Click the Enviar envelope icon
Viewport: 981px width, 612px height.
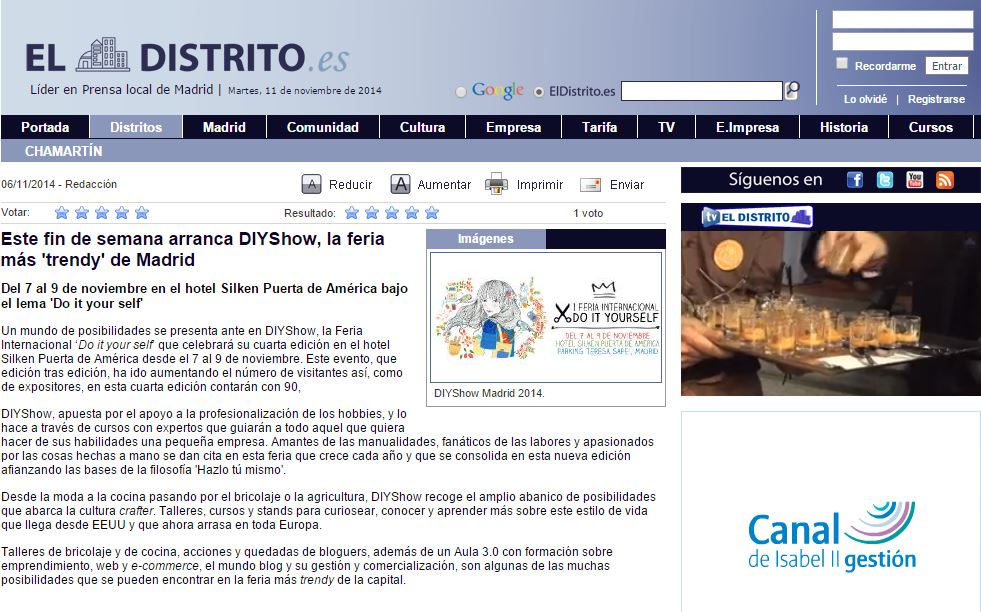click(x=590, y=184)
